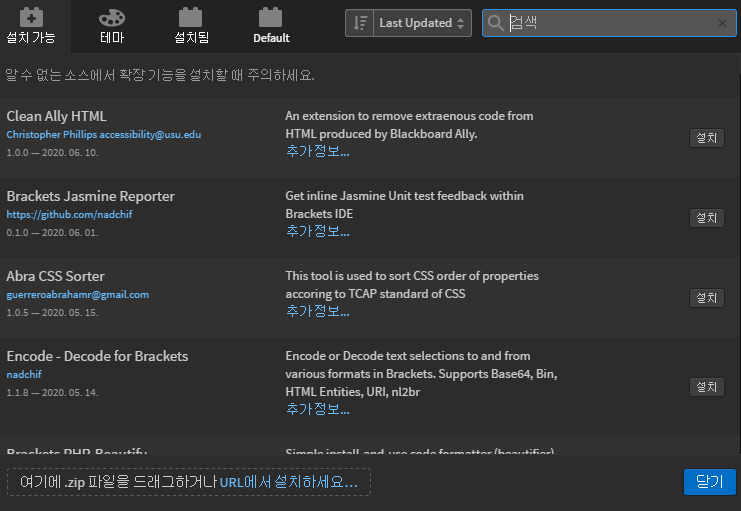The width and height of the screenshot is (741, 511).
Task: Click the .zip drag-and-drop install zone
Action: [189, 482]
